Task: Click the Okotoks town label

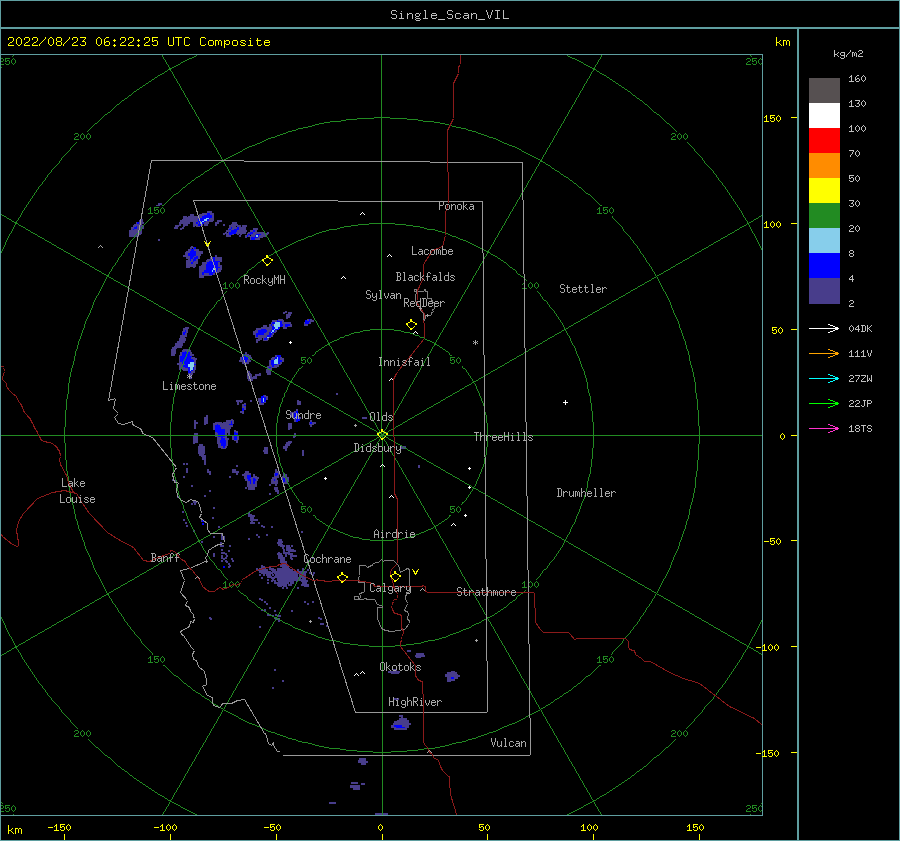Action: pyautogui.click(x=400, y=667)
